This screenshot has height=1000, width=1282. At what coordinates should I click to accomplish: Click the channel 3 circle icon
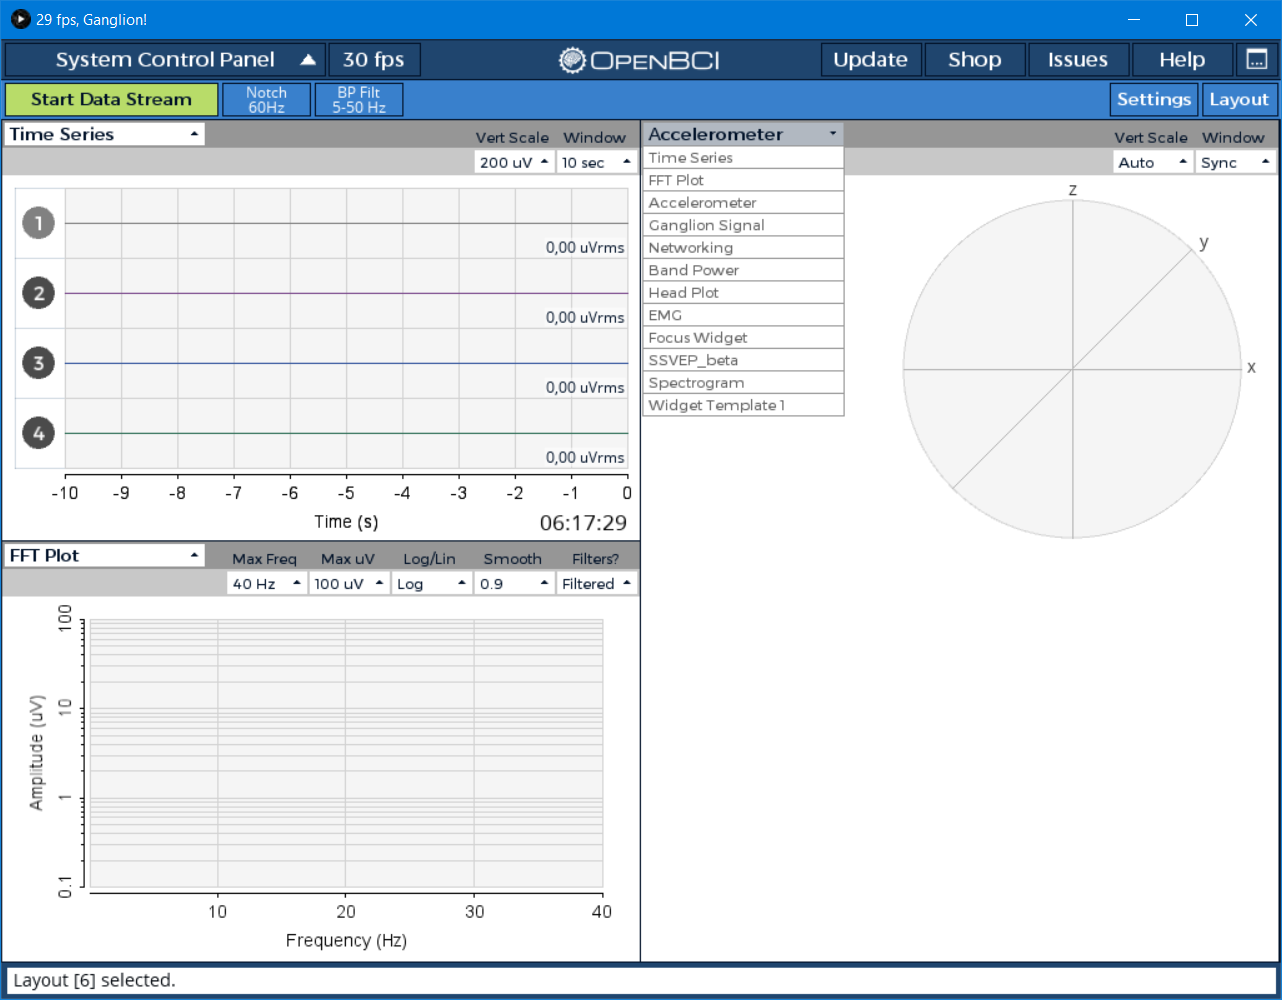pos(39,363)
